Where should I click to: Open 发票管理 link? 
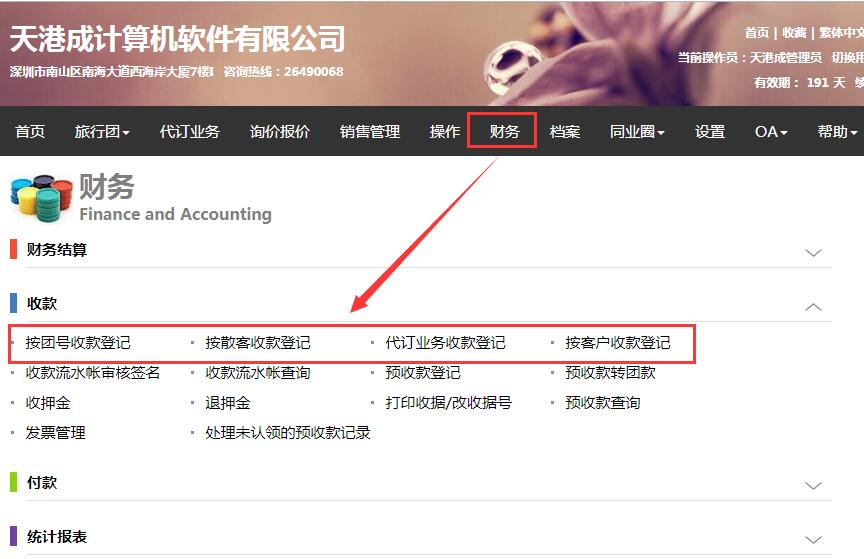(x=55, y=433)
